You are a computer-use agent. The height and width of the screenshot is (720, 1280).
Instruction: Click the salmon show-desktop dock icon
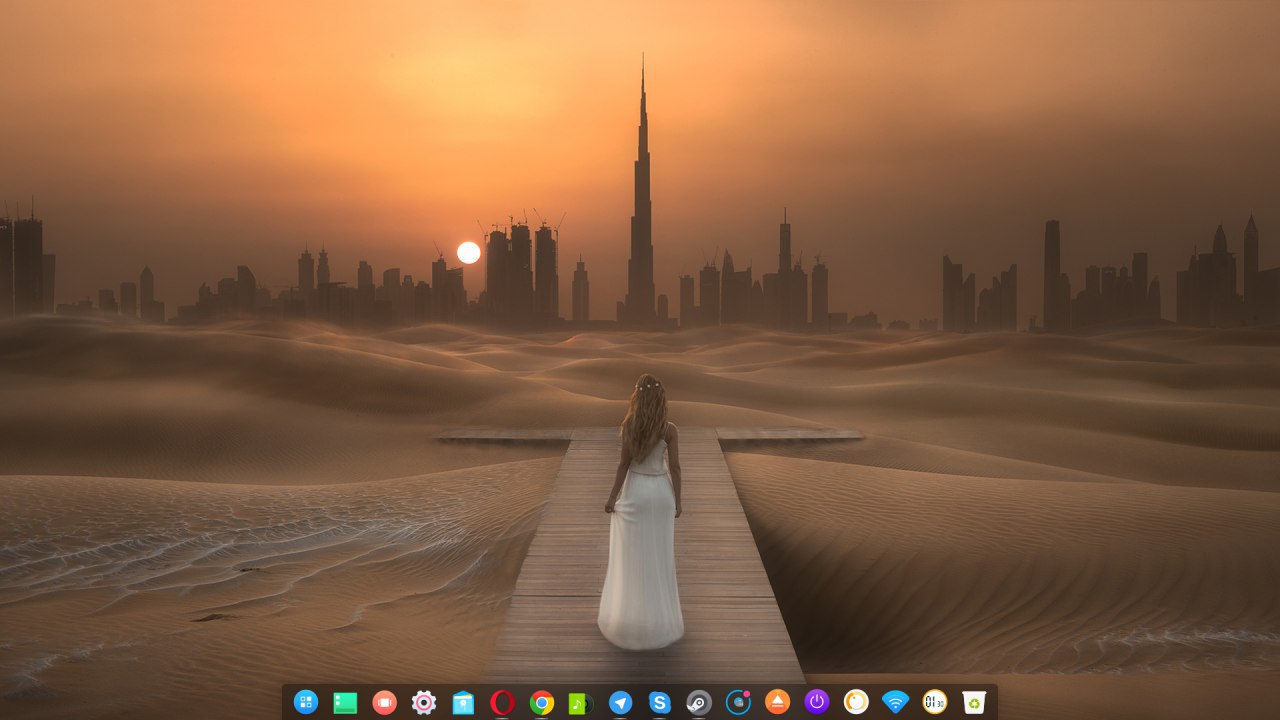point(384,703)
